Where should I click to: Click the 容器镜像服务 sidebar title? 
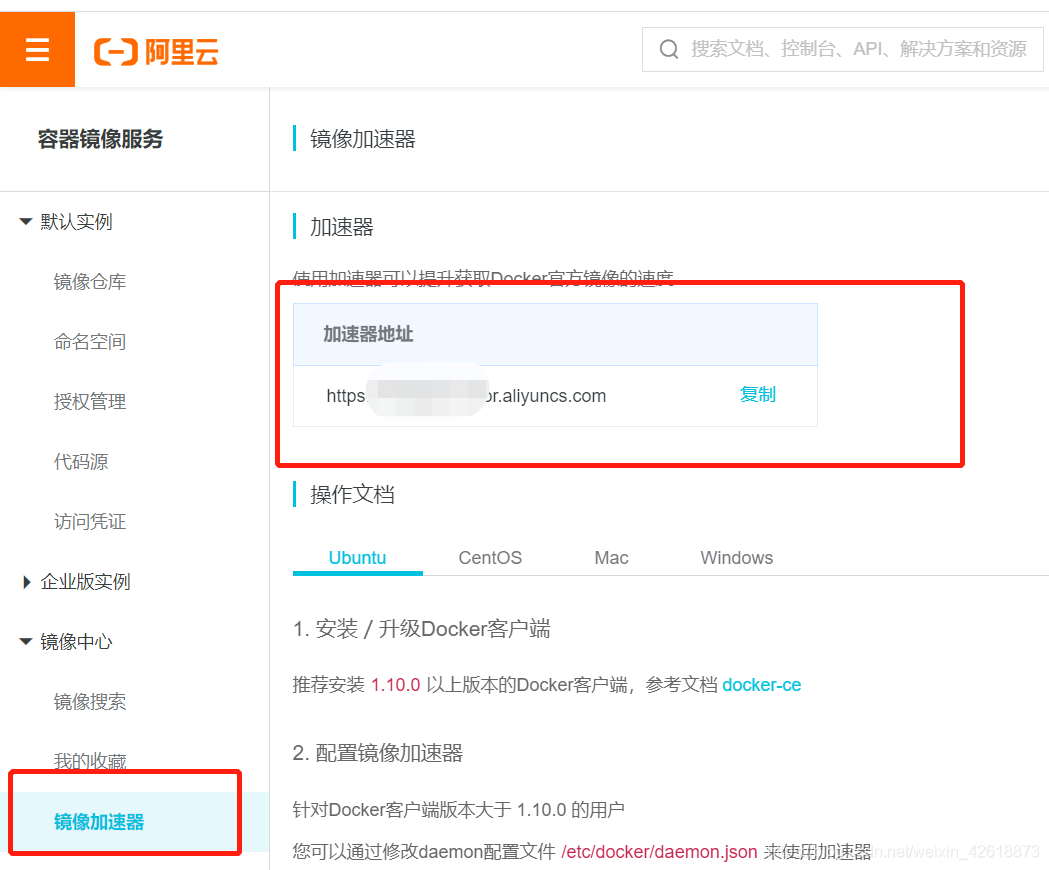[100, 139]
